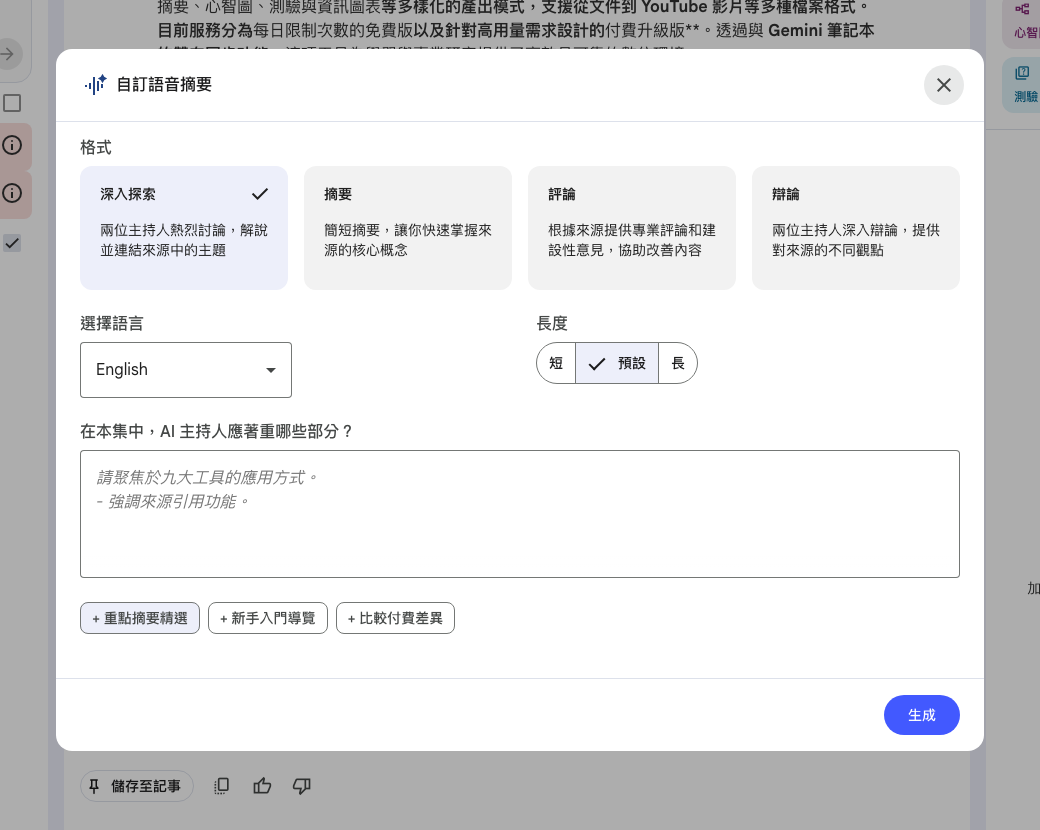Click the lower info icon in left sidebar

[x=12, y=193]
